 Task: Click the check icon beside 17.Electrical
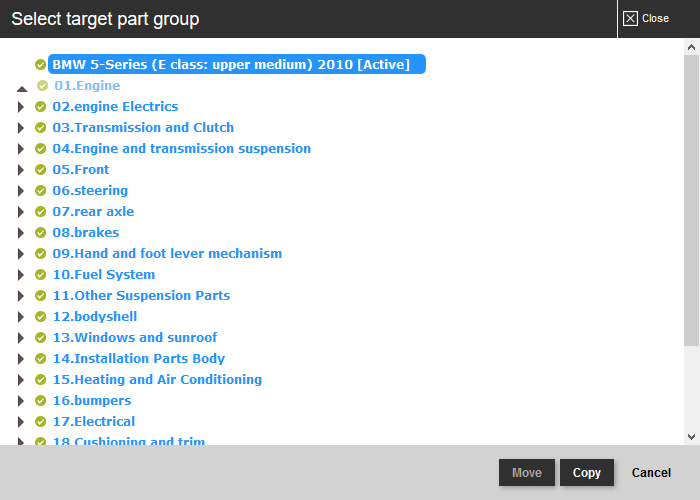[x=41, y=421]
